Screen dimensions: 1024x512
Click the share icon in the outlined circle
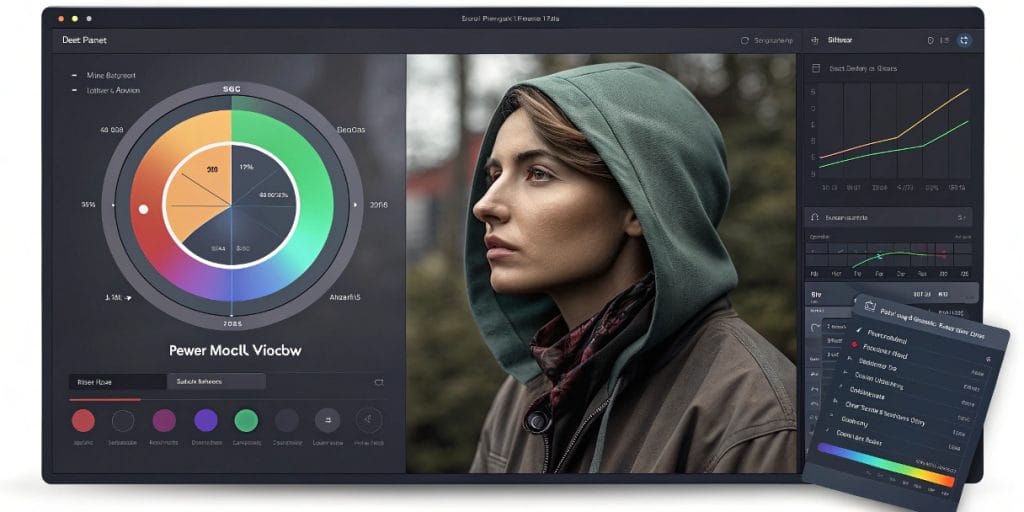point(369,421)
